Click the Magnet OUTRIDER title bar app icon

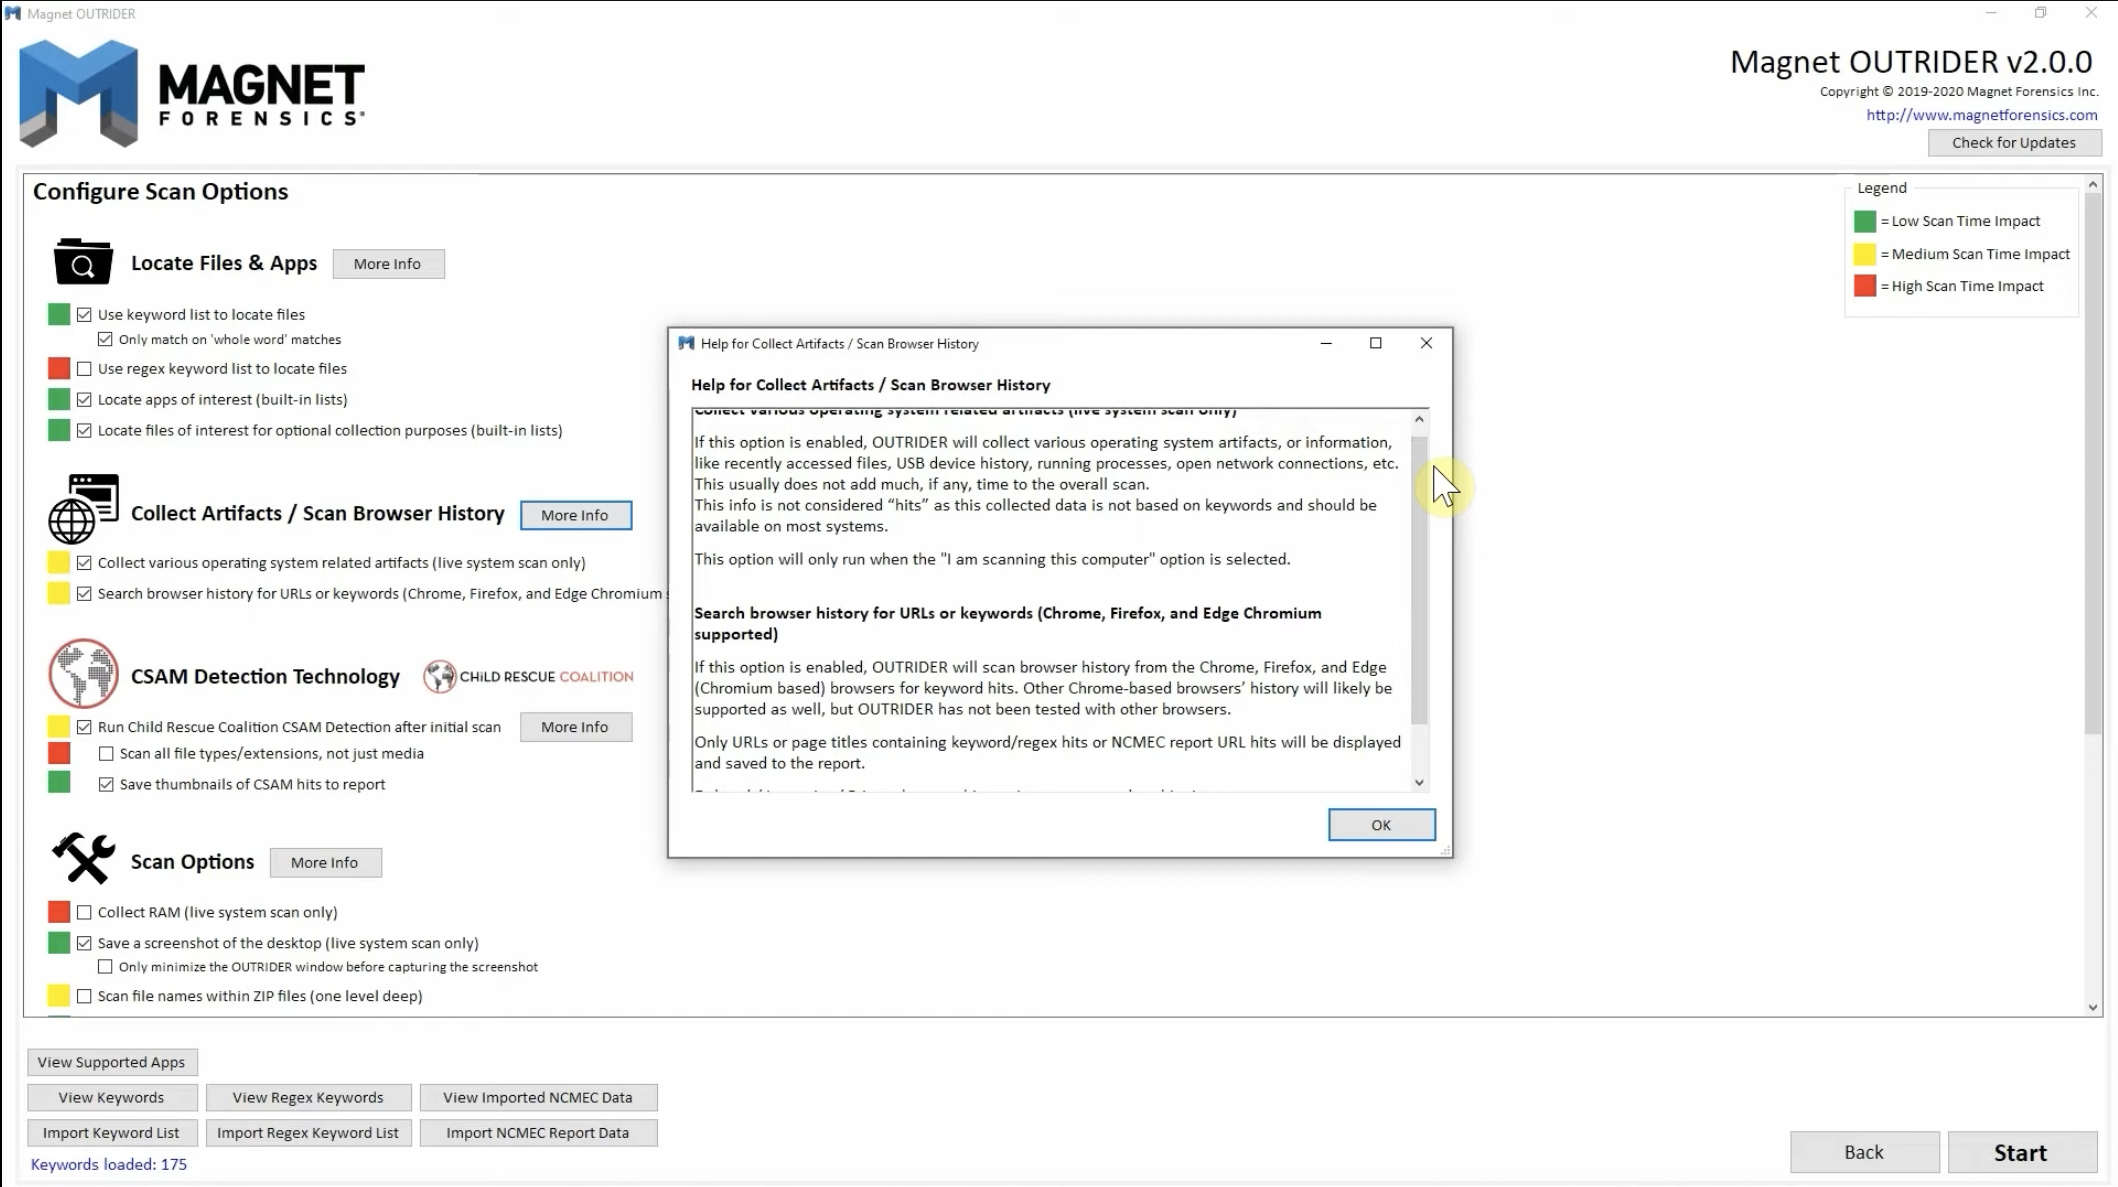13,14
